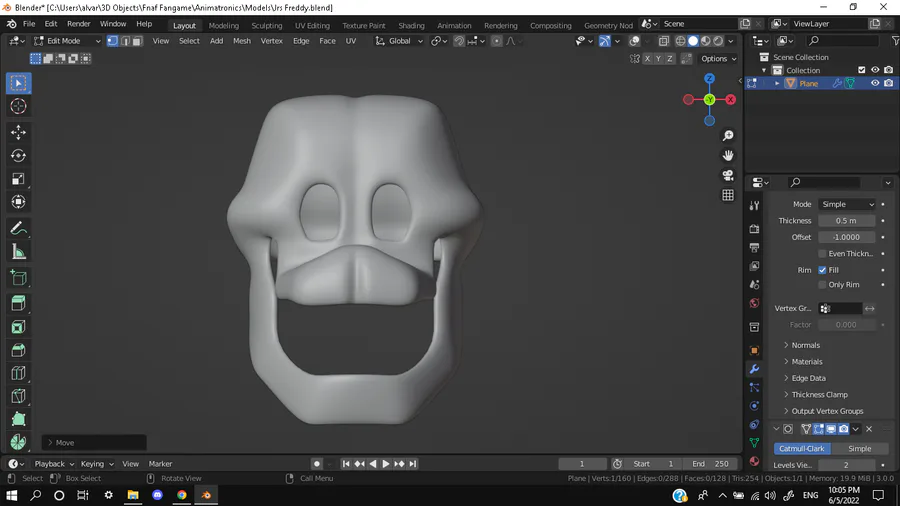Viewport: 900px width, 506px height.
Task: Expand the Normals section
Action: tap(806, 345)
